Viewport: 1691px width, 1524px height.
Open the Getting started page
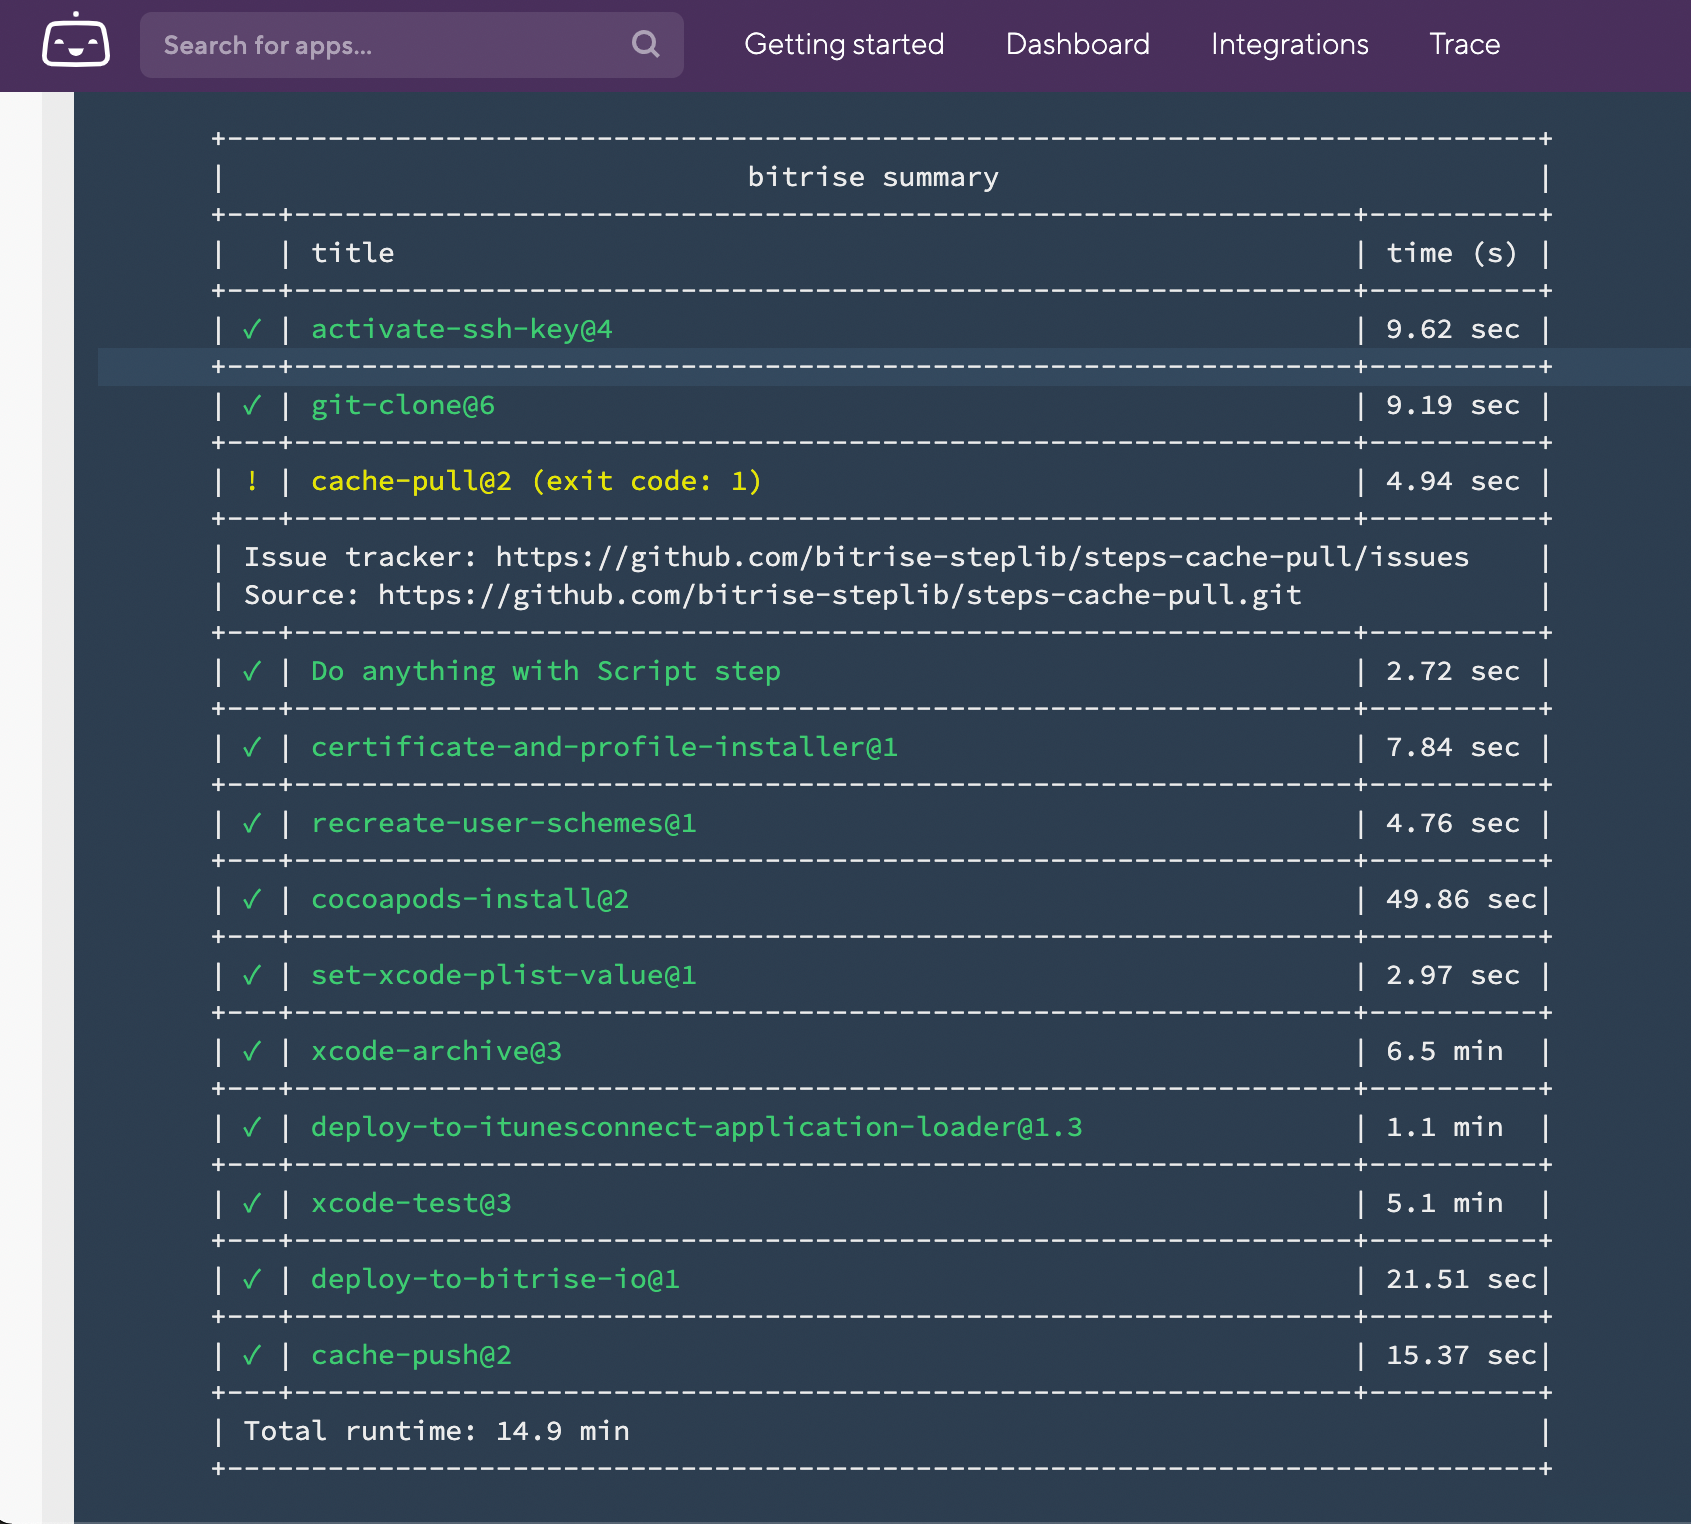click(x=844, y=44)
